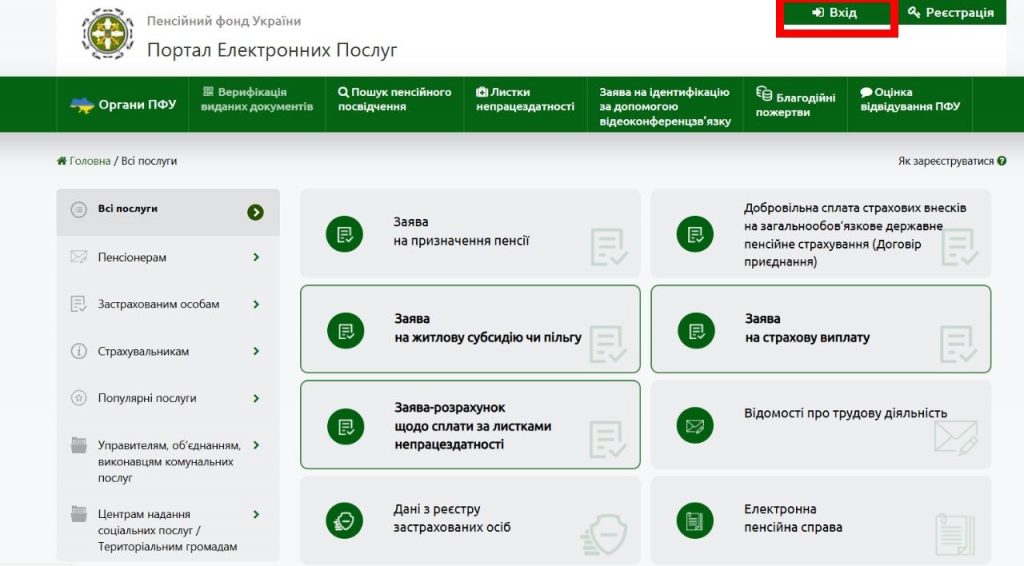This screenshot has height=566, width=1024.
Task: Click the home icon in the breadcrumb
Action: tap(62, 161)
